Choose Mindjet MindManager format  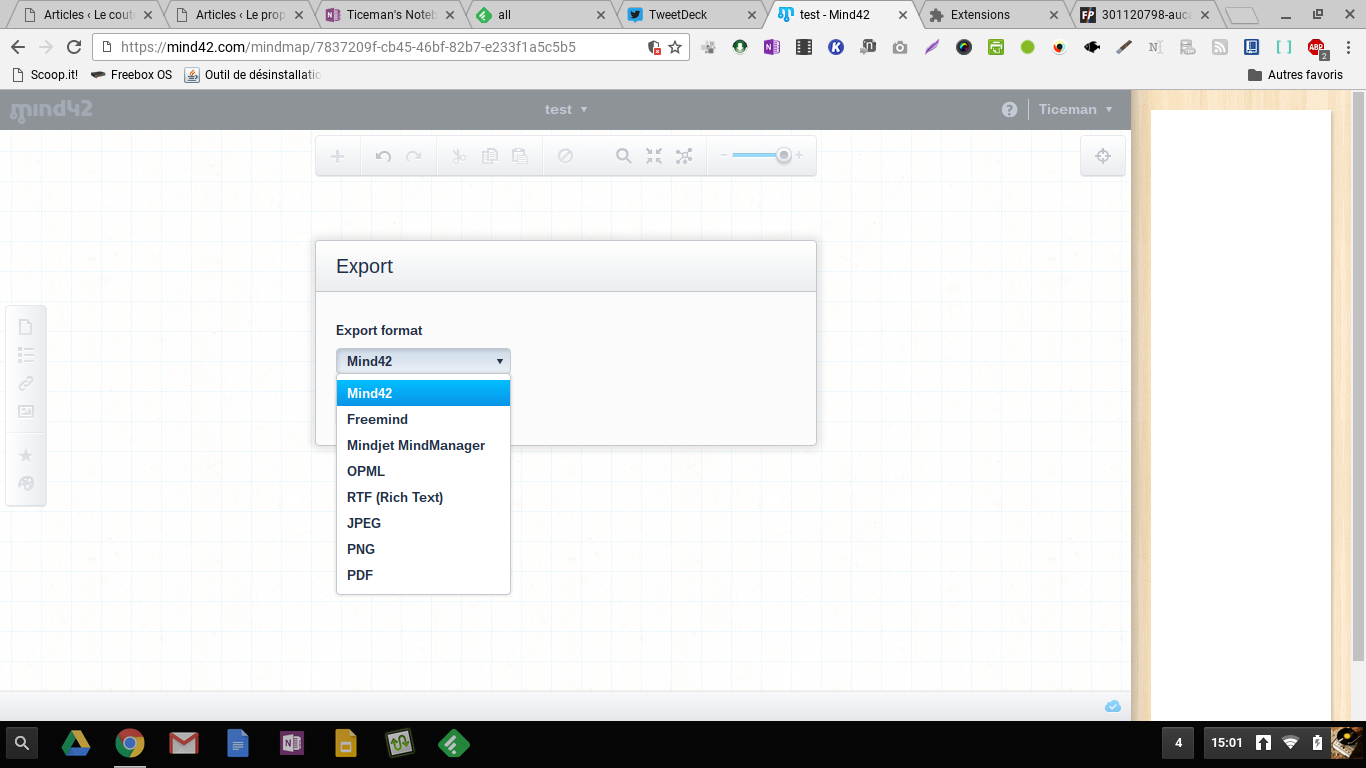423,445
